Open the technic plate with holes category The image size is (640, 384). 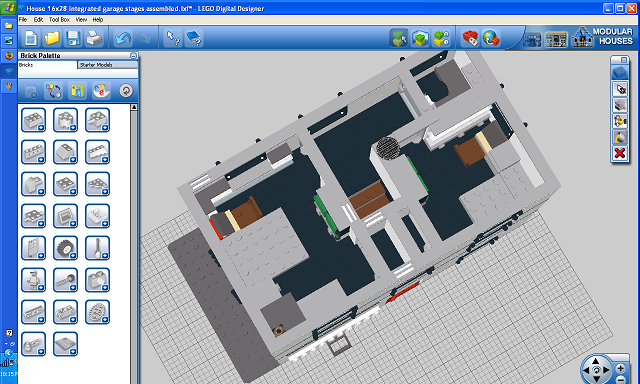click(x=65, y=312)
